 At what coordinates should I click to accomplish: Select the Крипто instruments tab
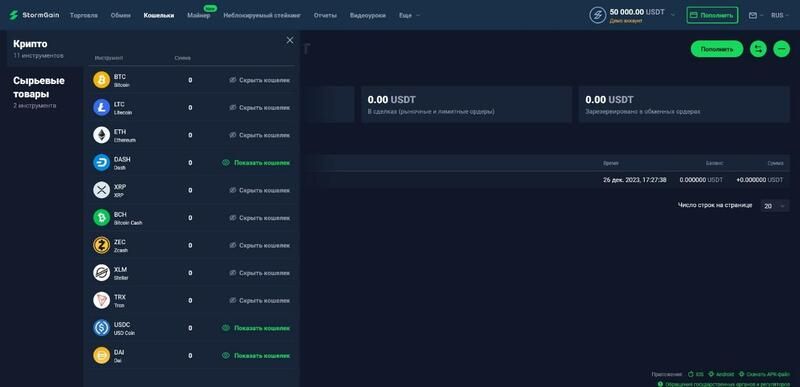pyautogui.click(x=45, y=48)
